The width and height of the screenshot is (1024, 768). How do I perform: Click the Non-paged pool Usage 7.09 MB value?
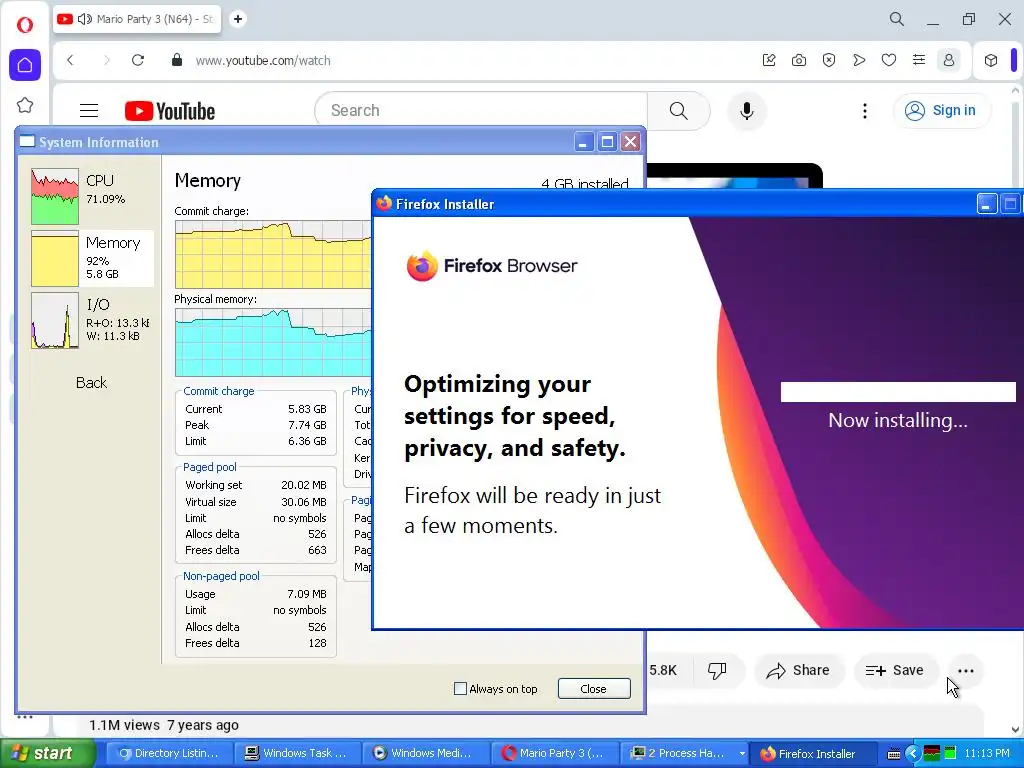[x=306, y=594]
